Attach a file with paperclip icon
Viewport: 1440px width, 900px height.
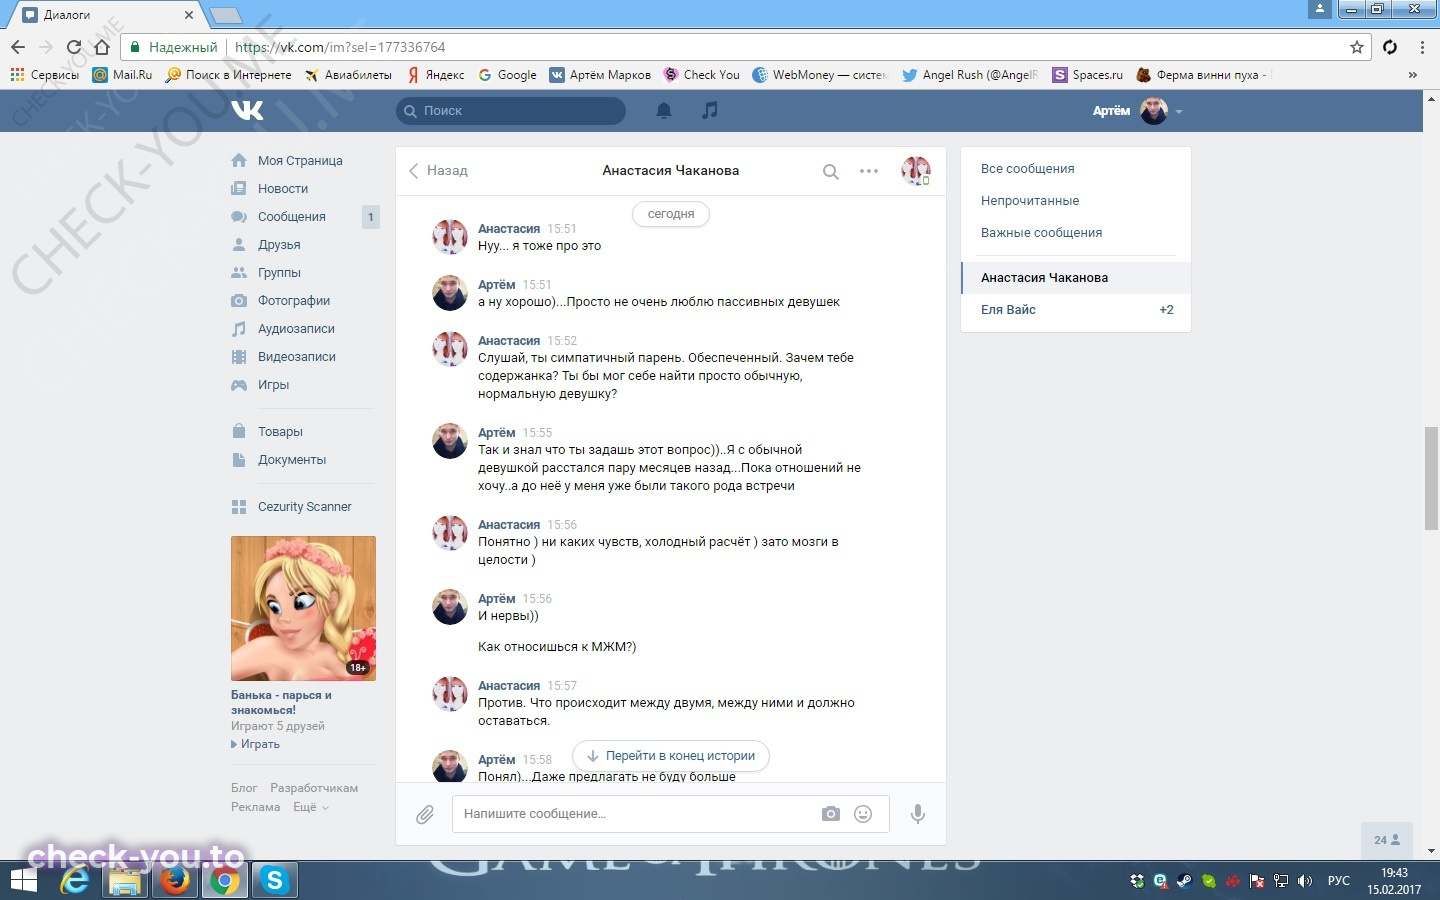[425, 815]
